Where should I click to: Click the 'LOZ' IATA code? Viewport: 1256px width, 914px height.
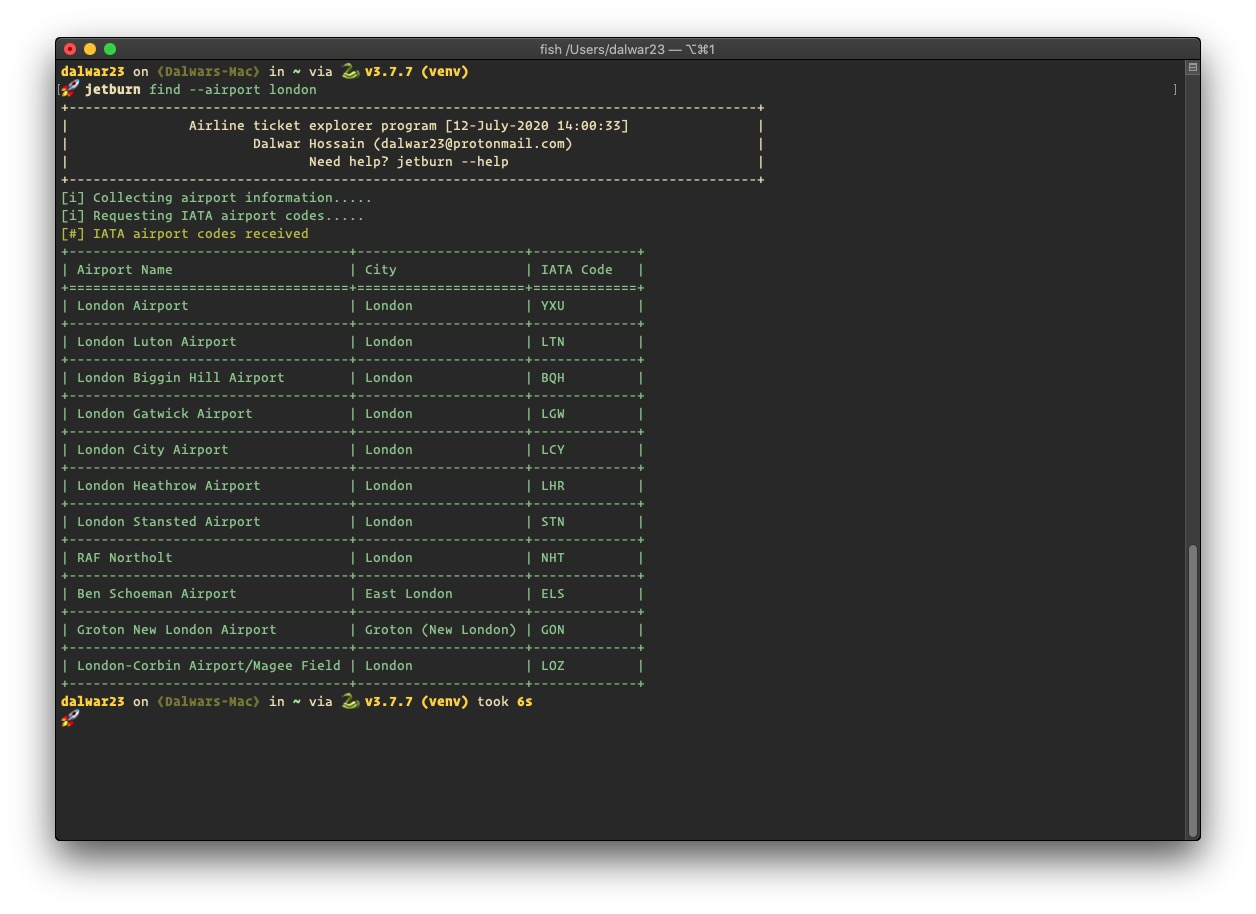(553, 665)
